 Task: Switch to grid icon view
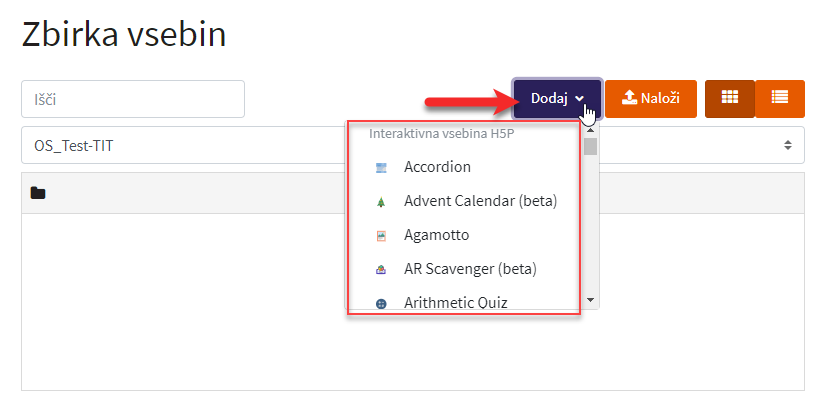(x=730, y=98)
